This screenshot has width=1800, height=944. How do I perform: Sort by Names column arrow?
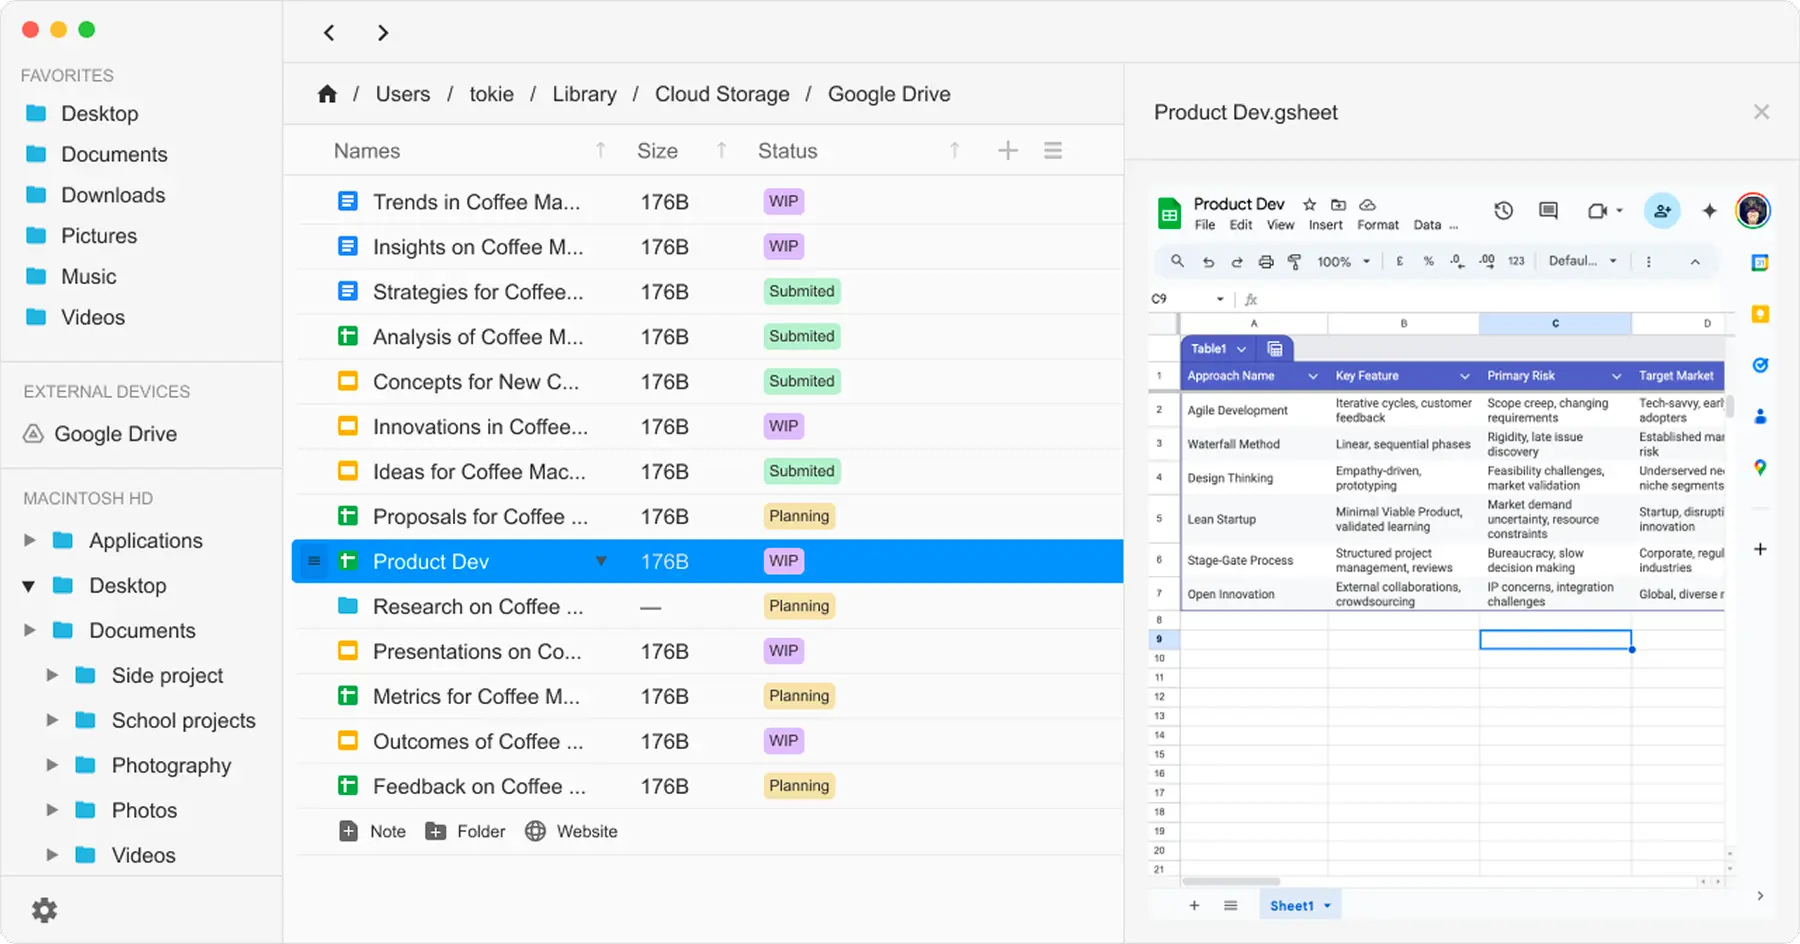click(600, 151)
